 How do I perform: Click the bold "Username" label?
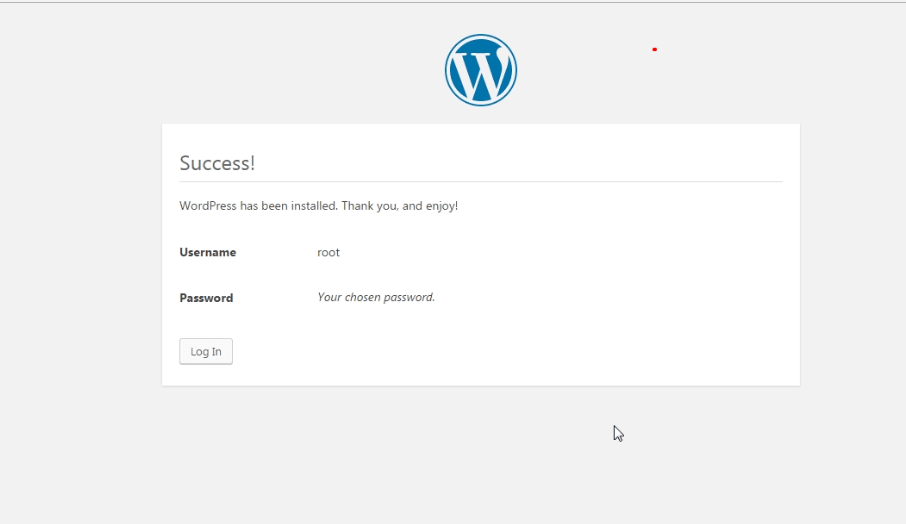point(208,253)
